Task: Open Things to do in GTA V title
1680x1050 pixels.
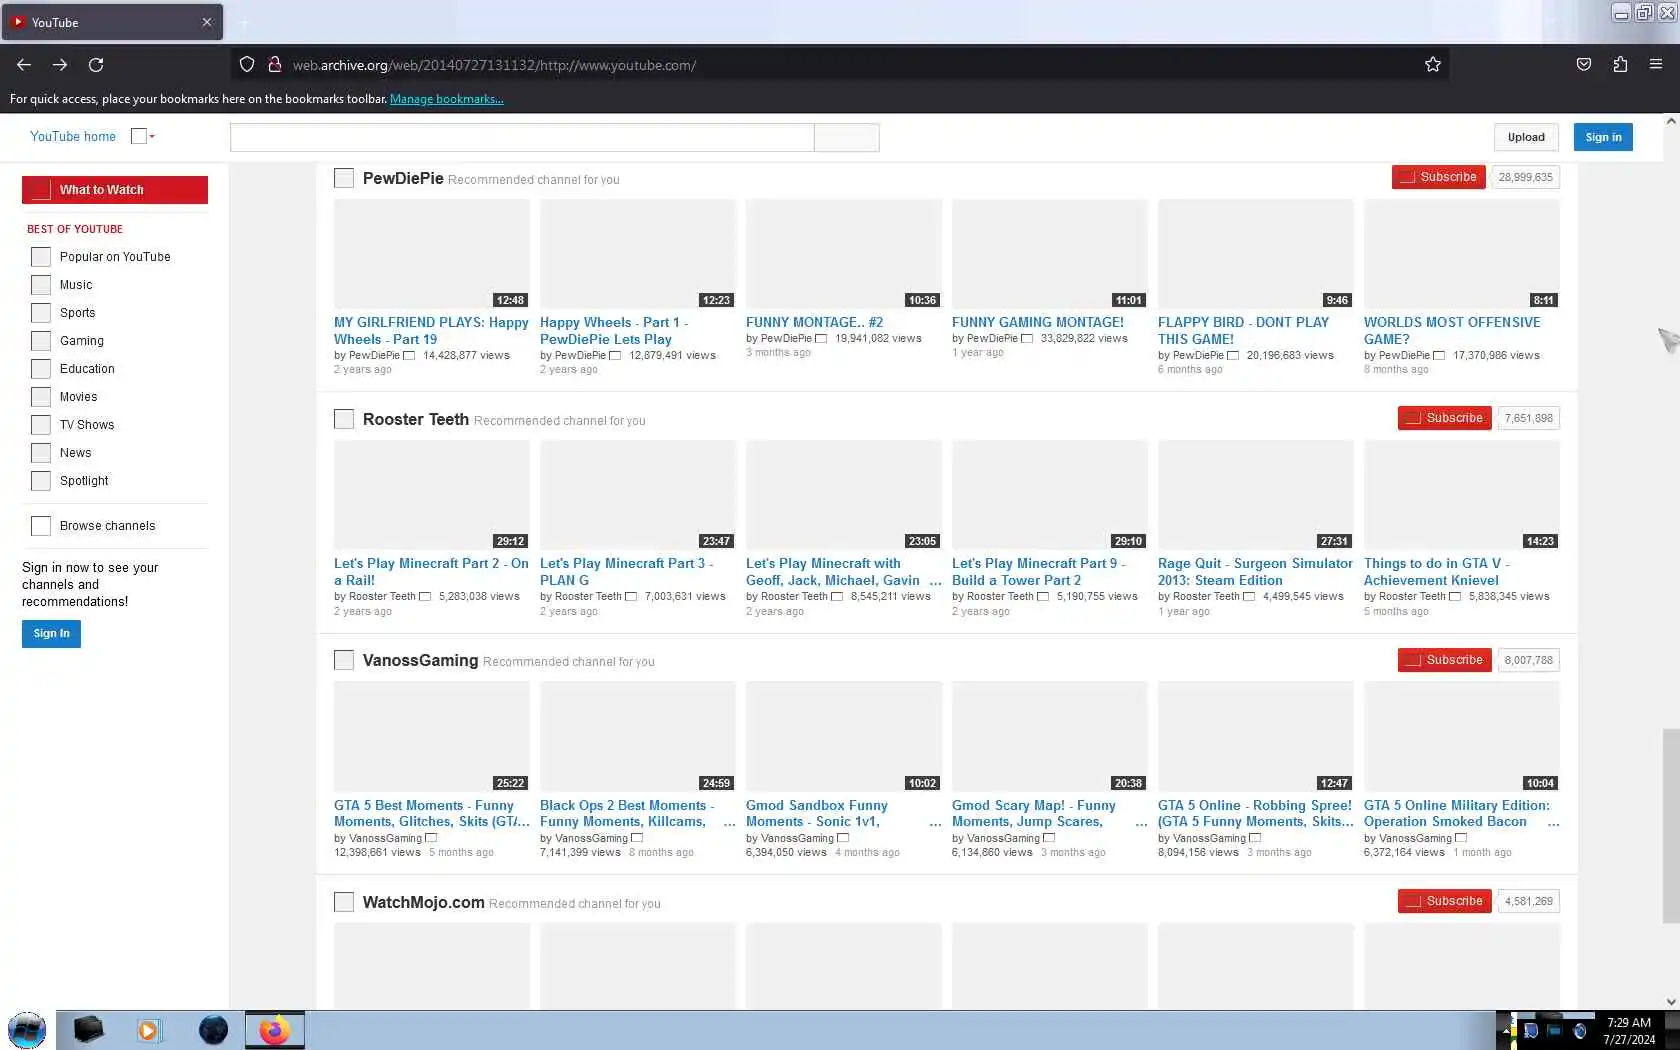Action: pos(1437,572)
